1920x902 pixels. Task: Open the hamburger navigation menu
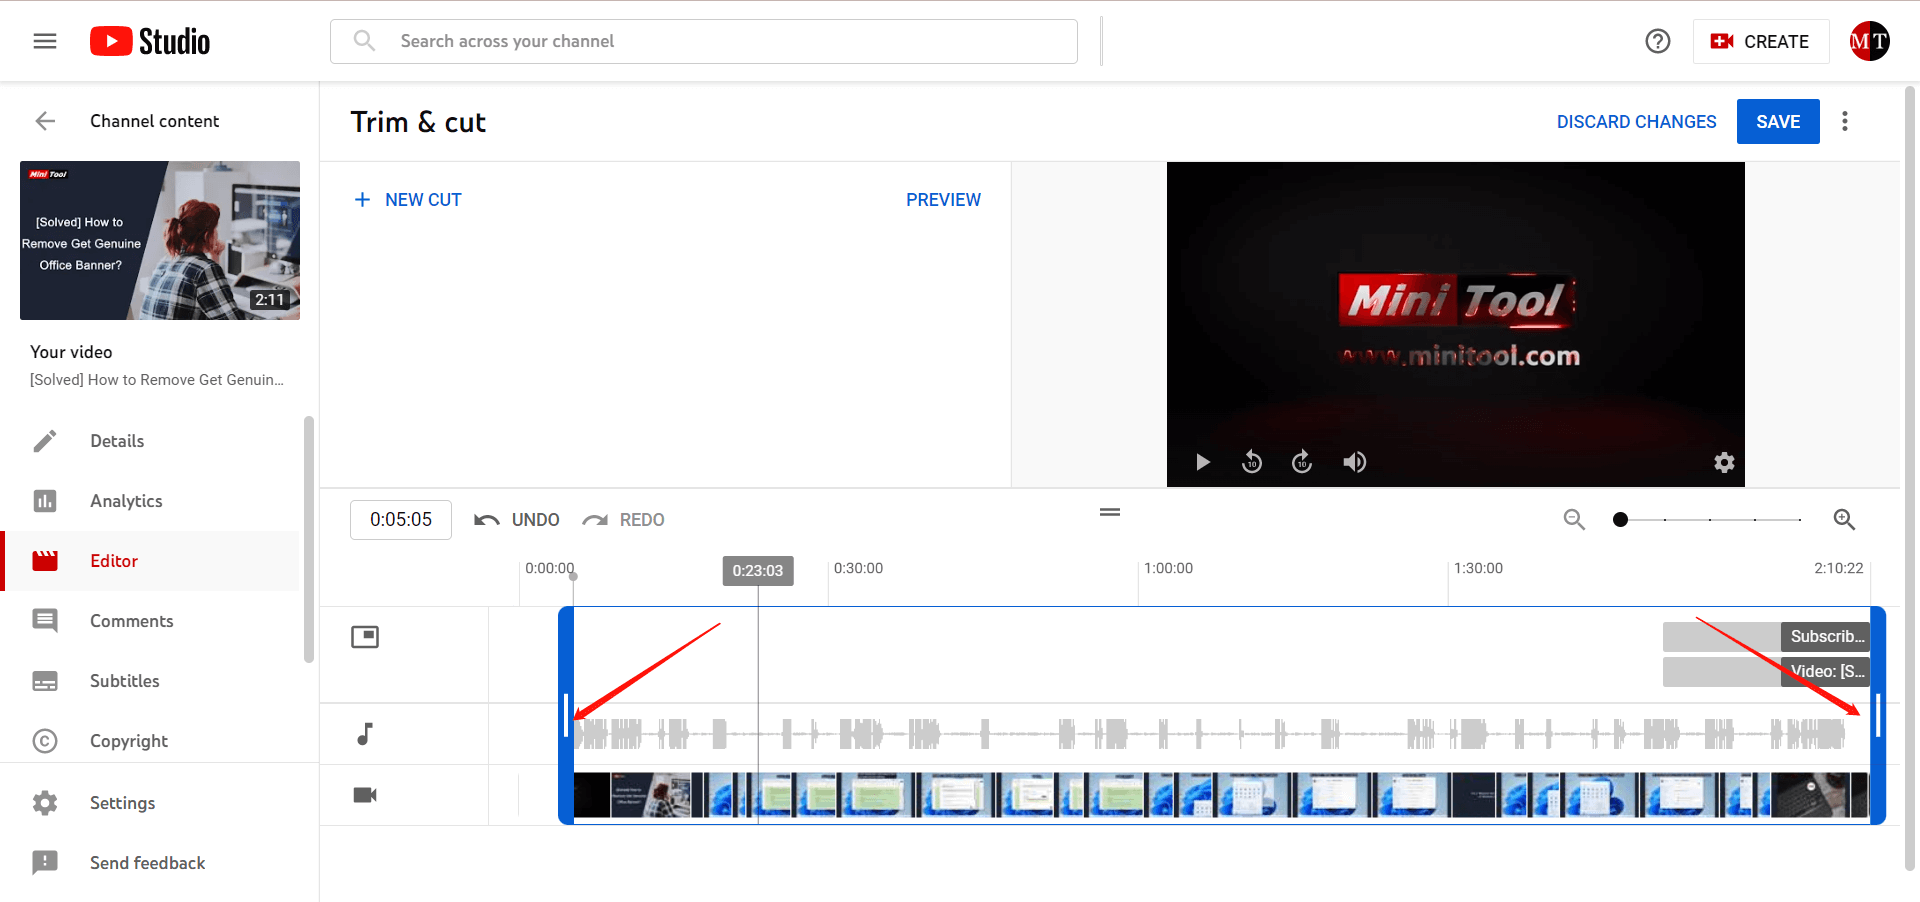coord(45,41)
